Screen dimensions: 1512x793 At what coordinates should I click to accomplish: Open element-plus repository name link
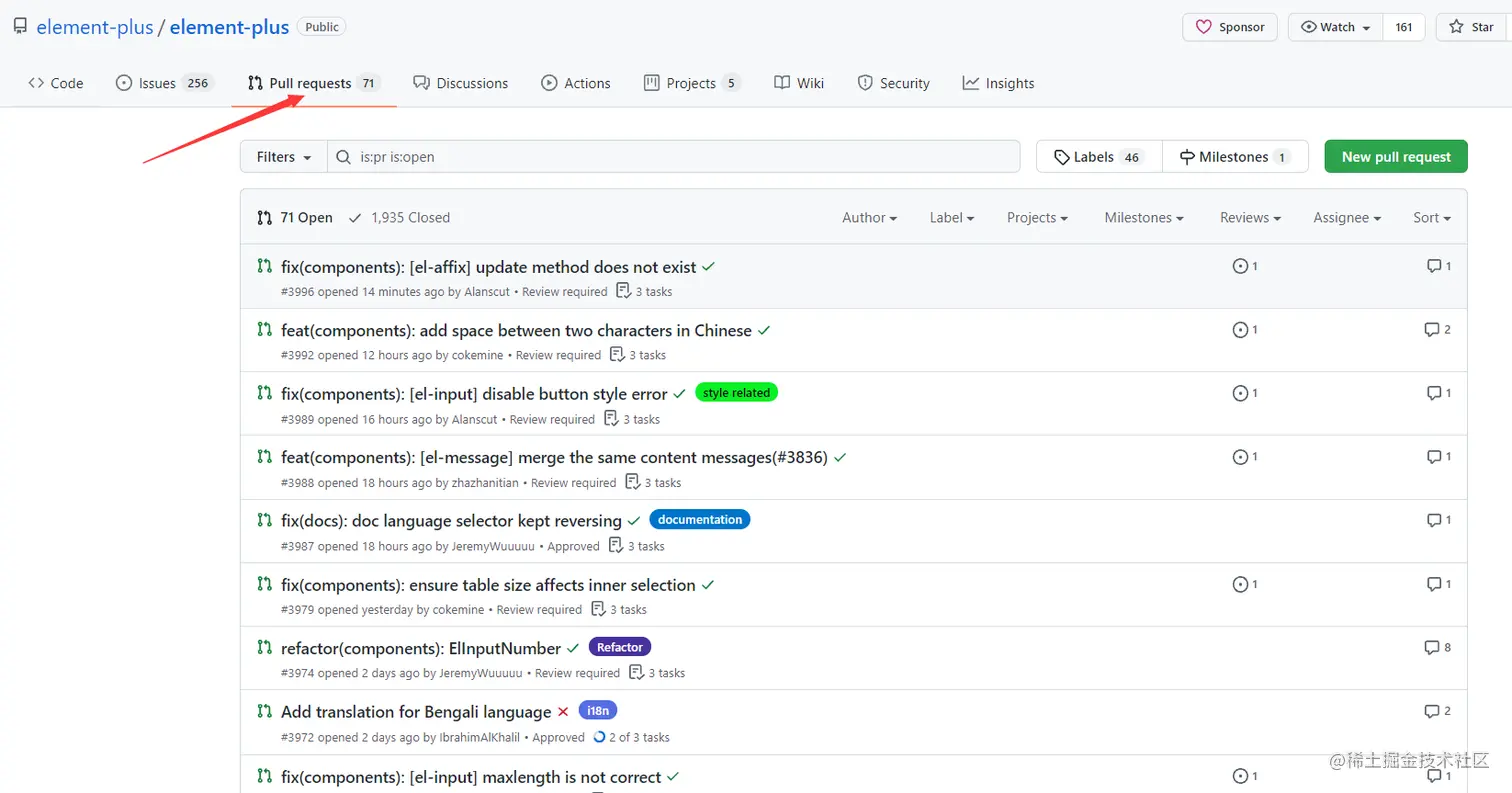229,27
